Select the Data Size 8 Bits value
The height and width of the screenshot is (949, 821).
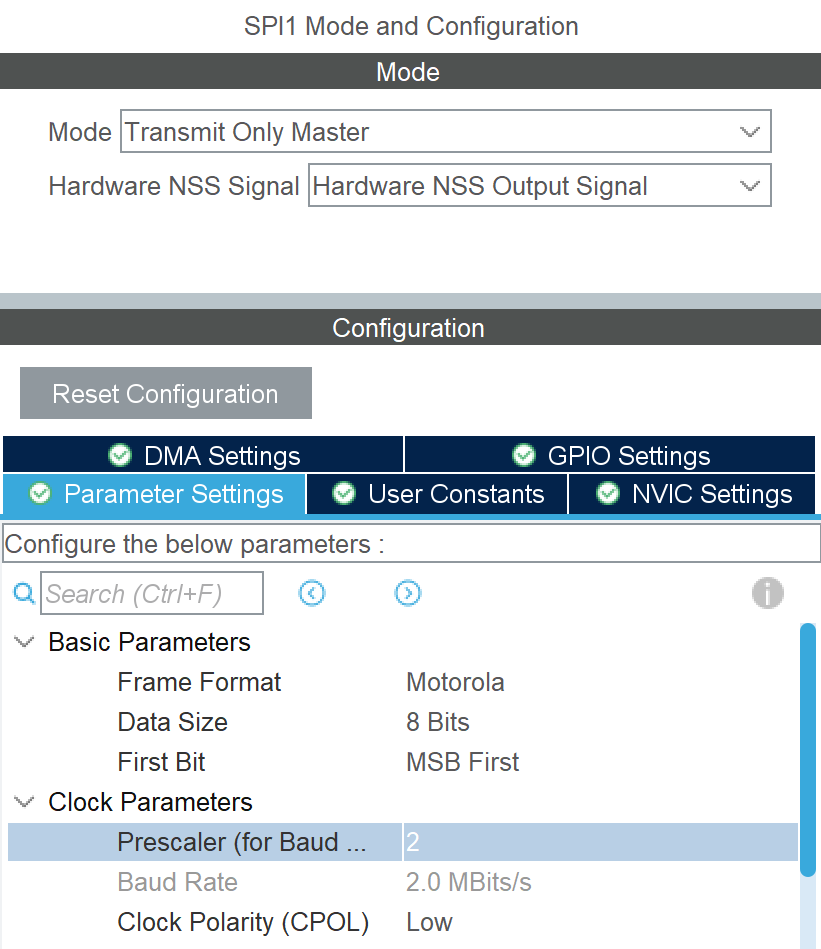(x=438, y=722)
